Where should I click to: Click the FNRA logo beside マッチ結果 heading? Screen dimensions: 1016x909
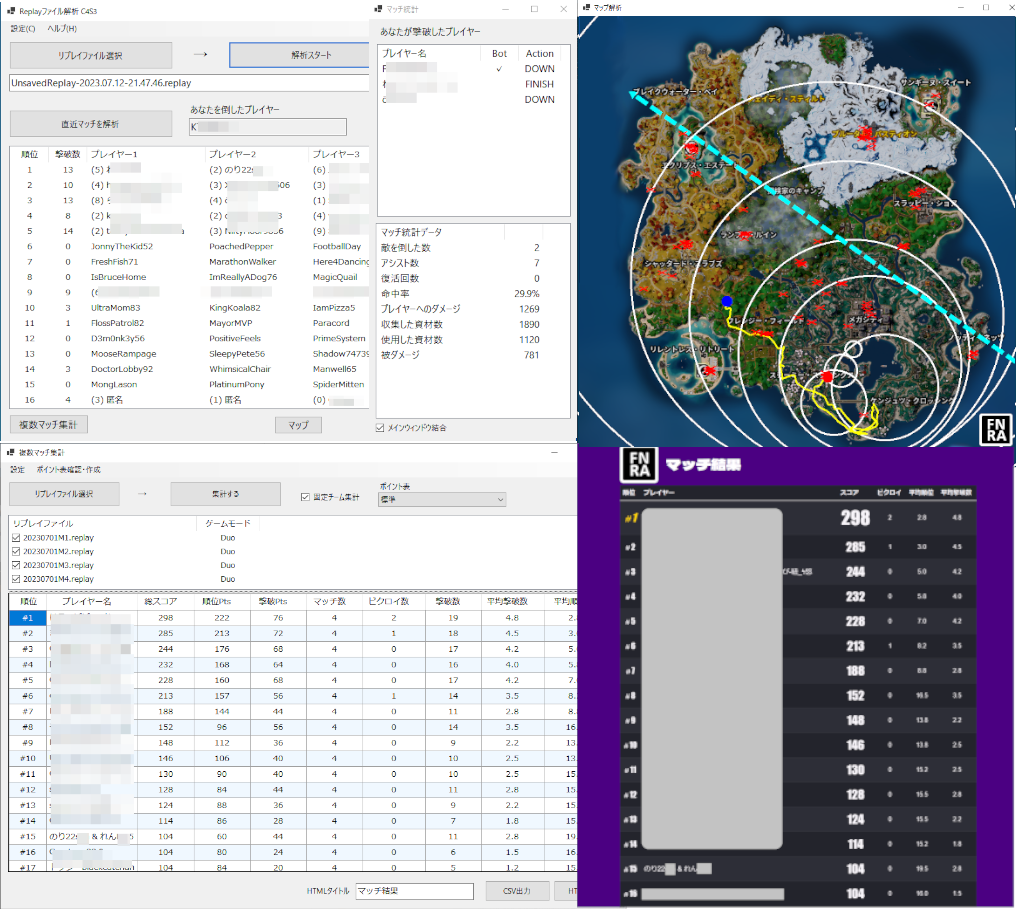[639, 465]
